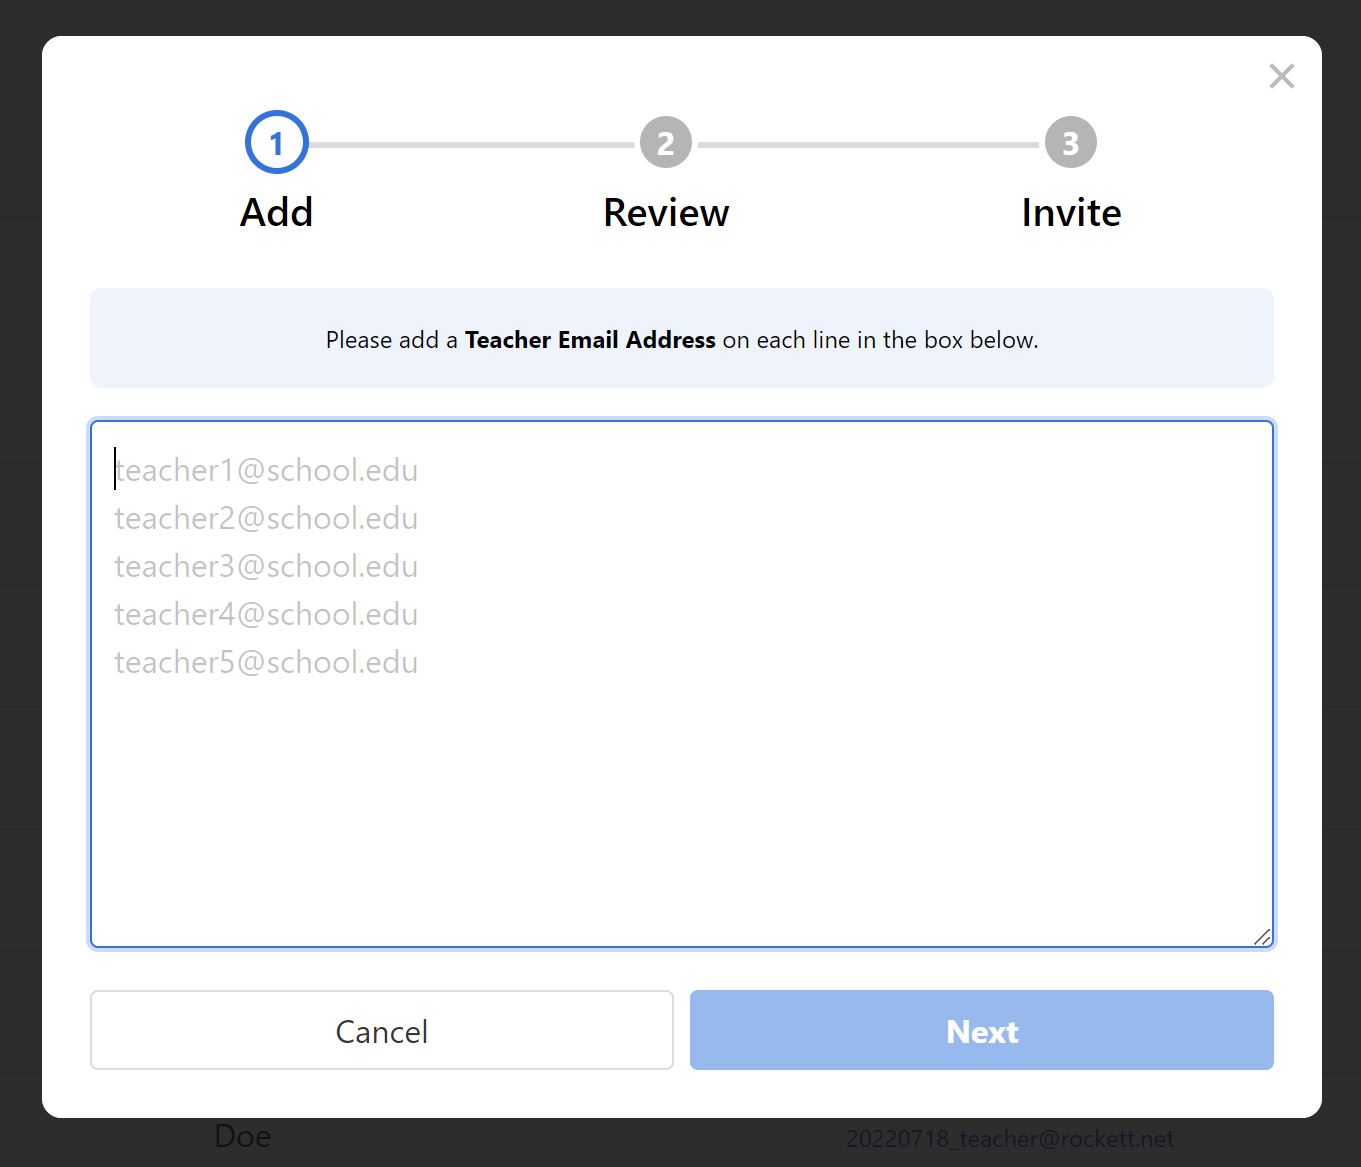
Task: Select the Add step label
Action: (x=276, y=213)
